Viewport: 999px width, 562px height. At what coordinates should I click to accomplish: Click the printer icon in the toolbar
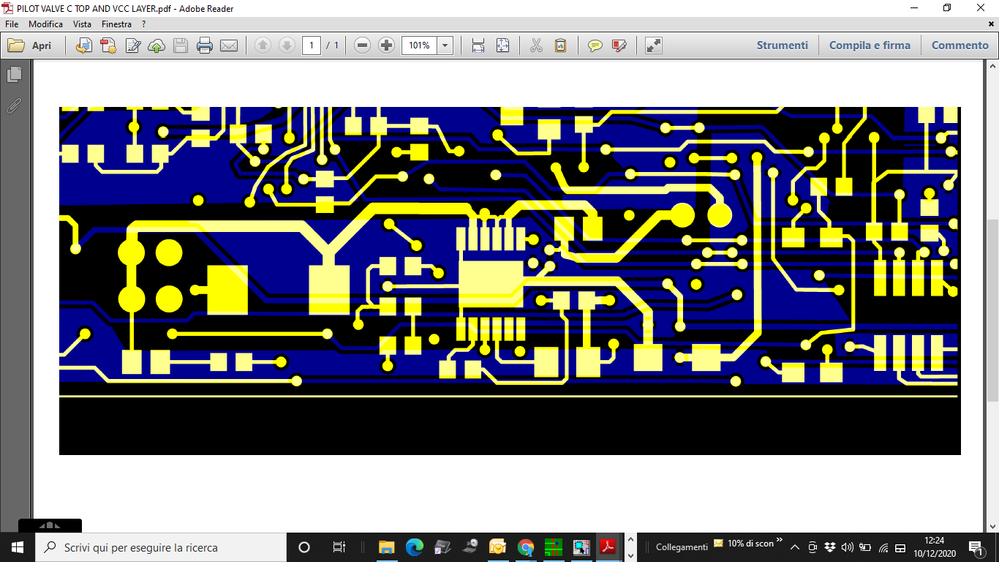click(x=205, y=45)
